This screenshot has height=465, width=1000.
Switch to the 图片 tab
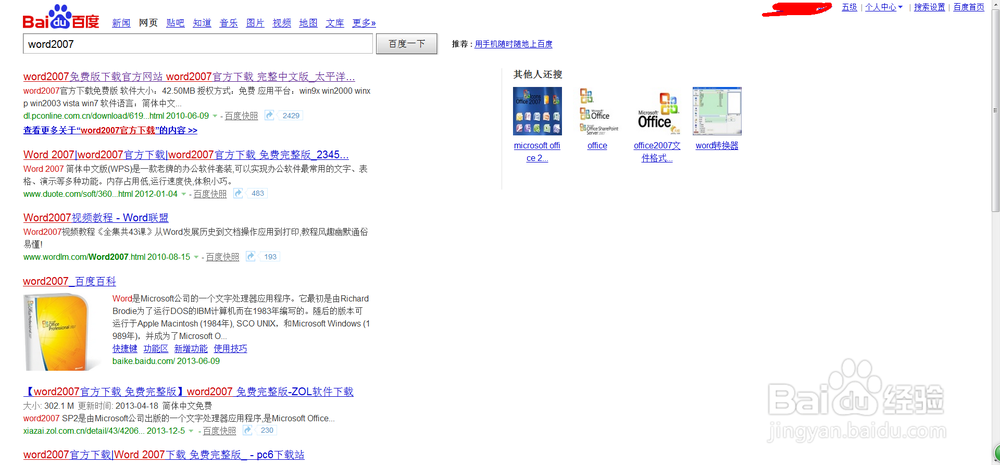coord(255,23)
